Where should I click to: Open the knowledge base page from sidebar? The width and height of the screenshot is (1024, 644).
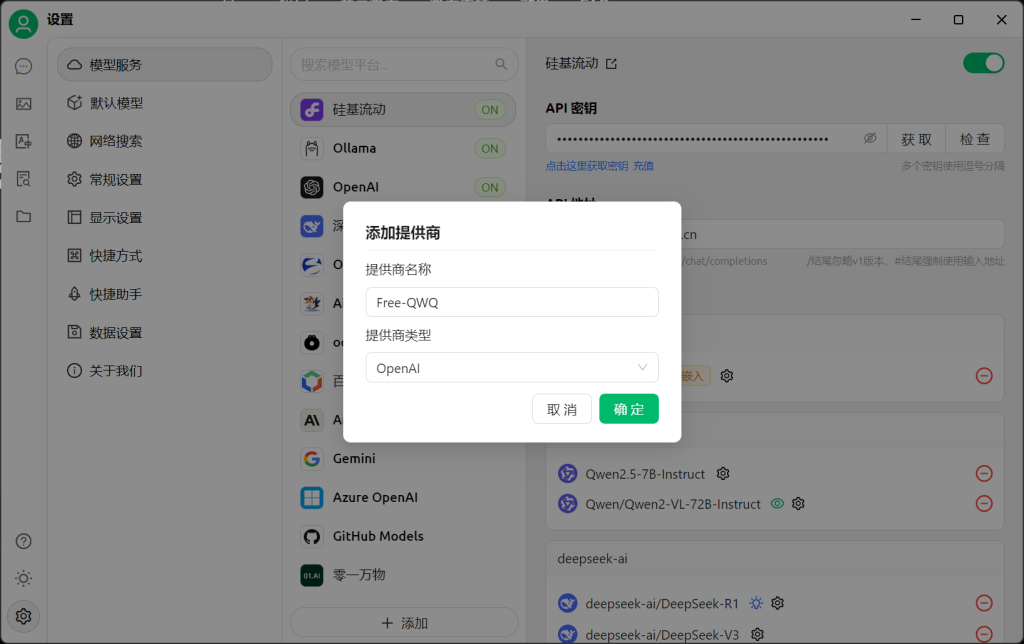click(24, 179)
